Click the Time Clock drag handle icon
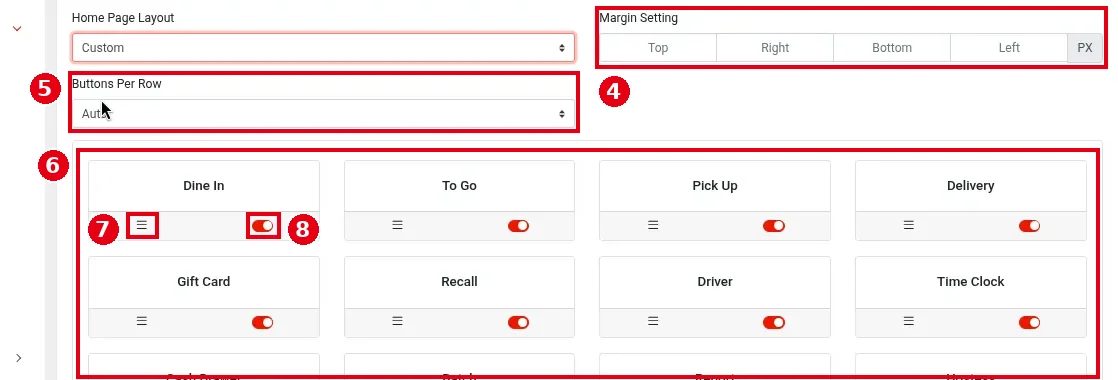Image resolution: width=1118 pixels, height=380 pixels. click(x=908, y=322)
